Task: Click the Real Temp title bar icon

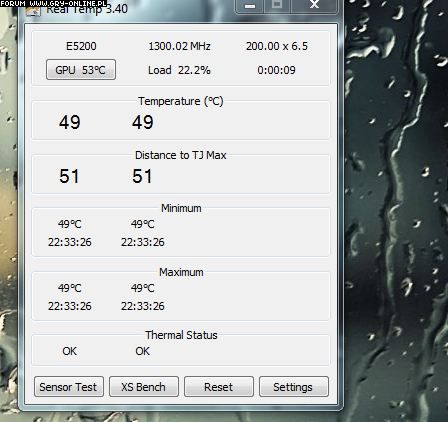Action: (x=33, y=11)
